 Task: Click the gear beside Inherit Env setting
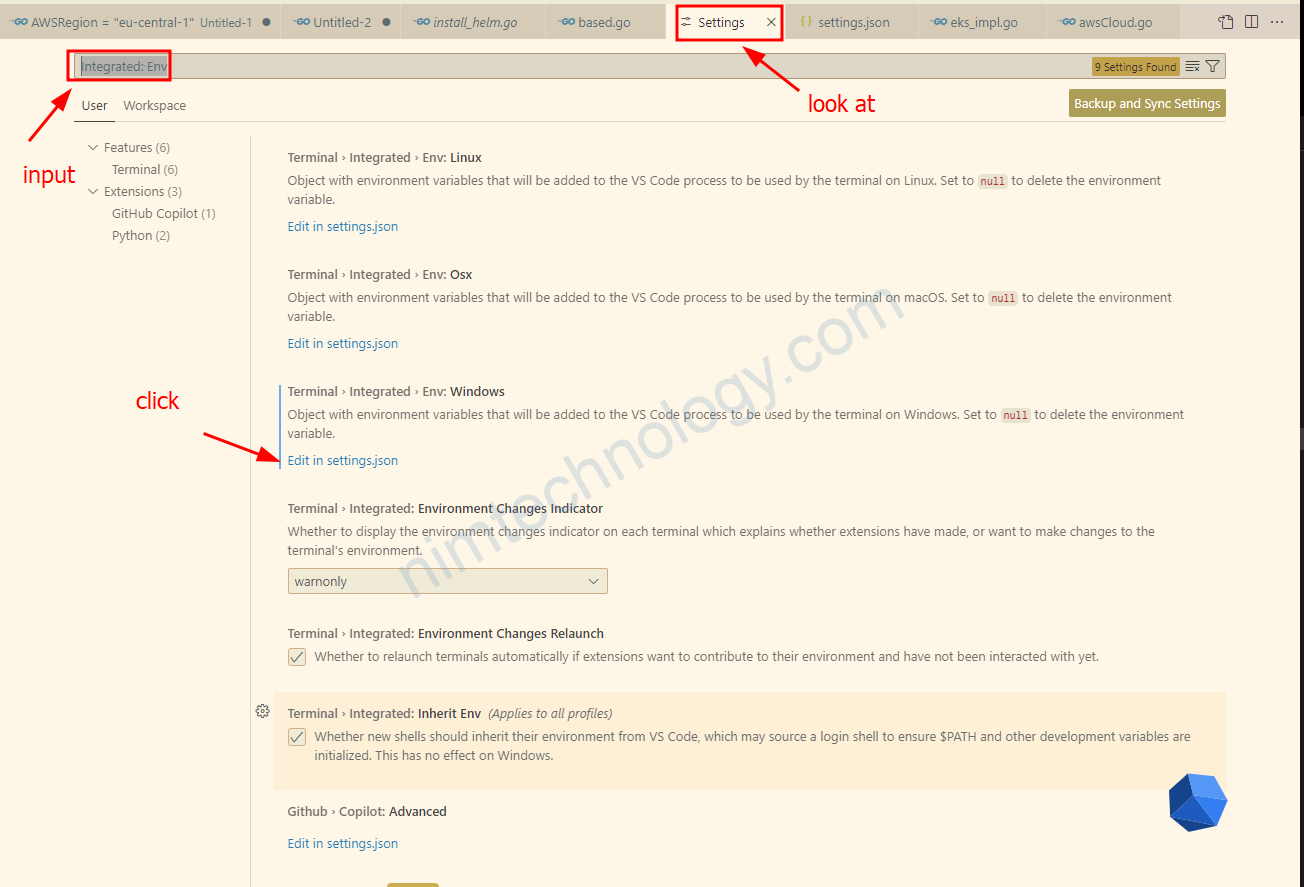[x=262, y=711]
